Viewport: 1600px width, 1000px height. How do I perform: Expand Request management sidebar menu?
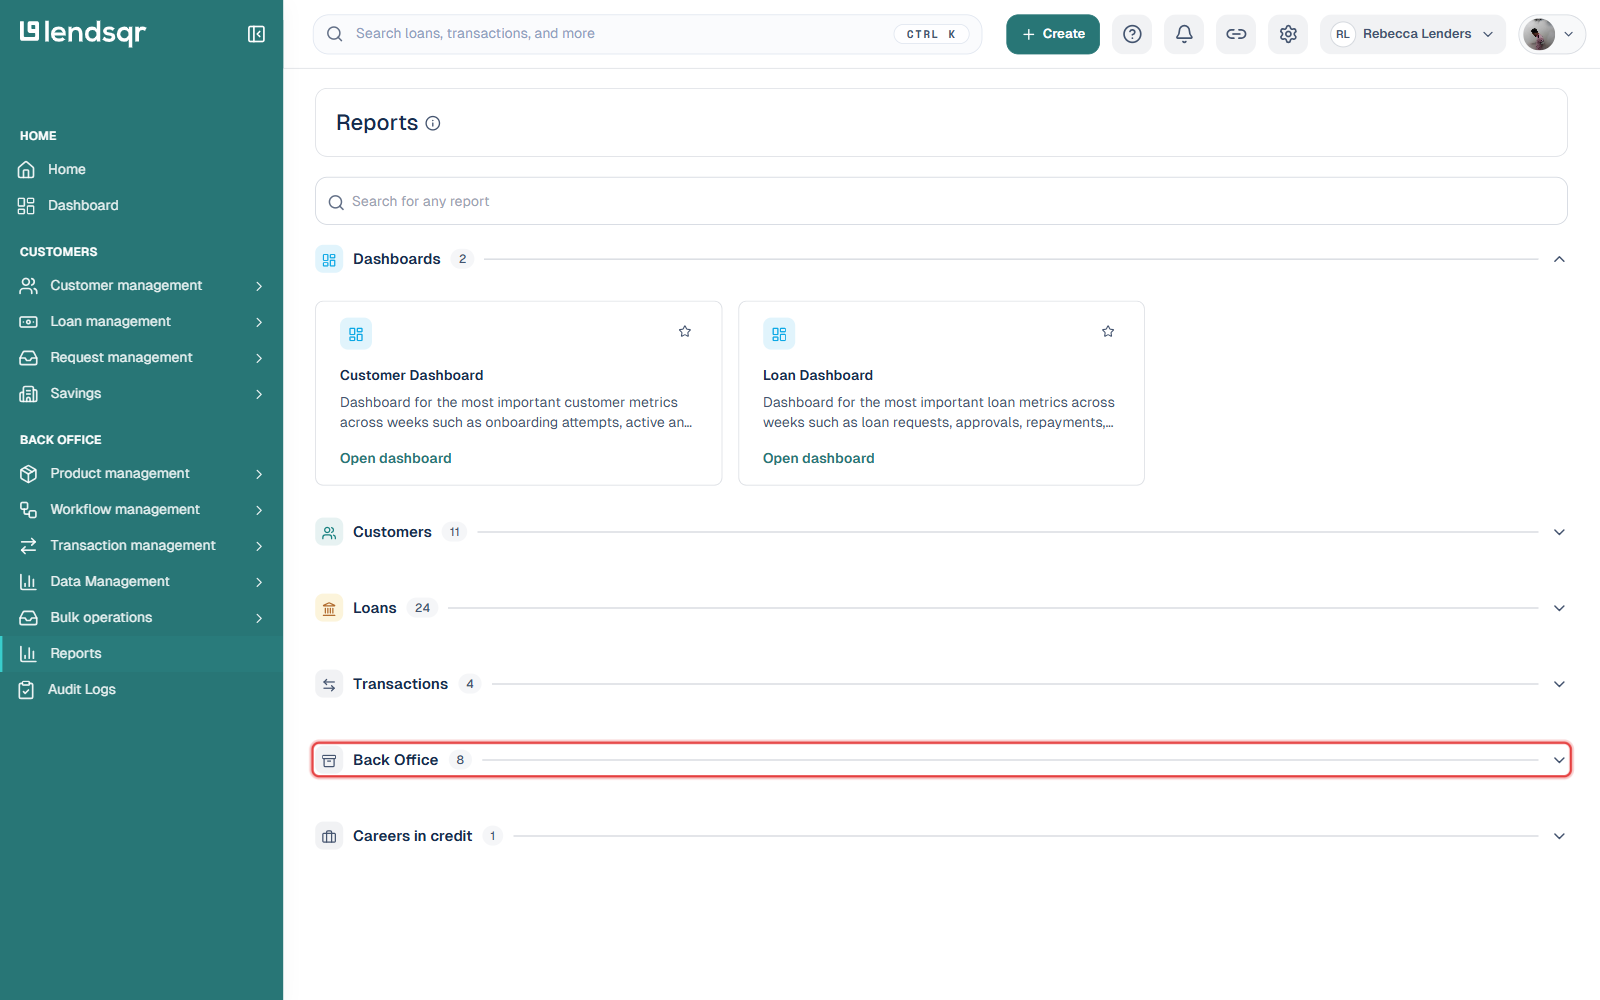pyautogui.click(x=141, y=357)
